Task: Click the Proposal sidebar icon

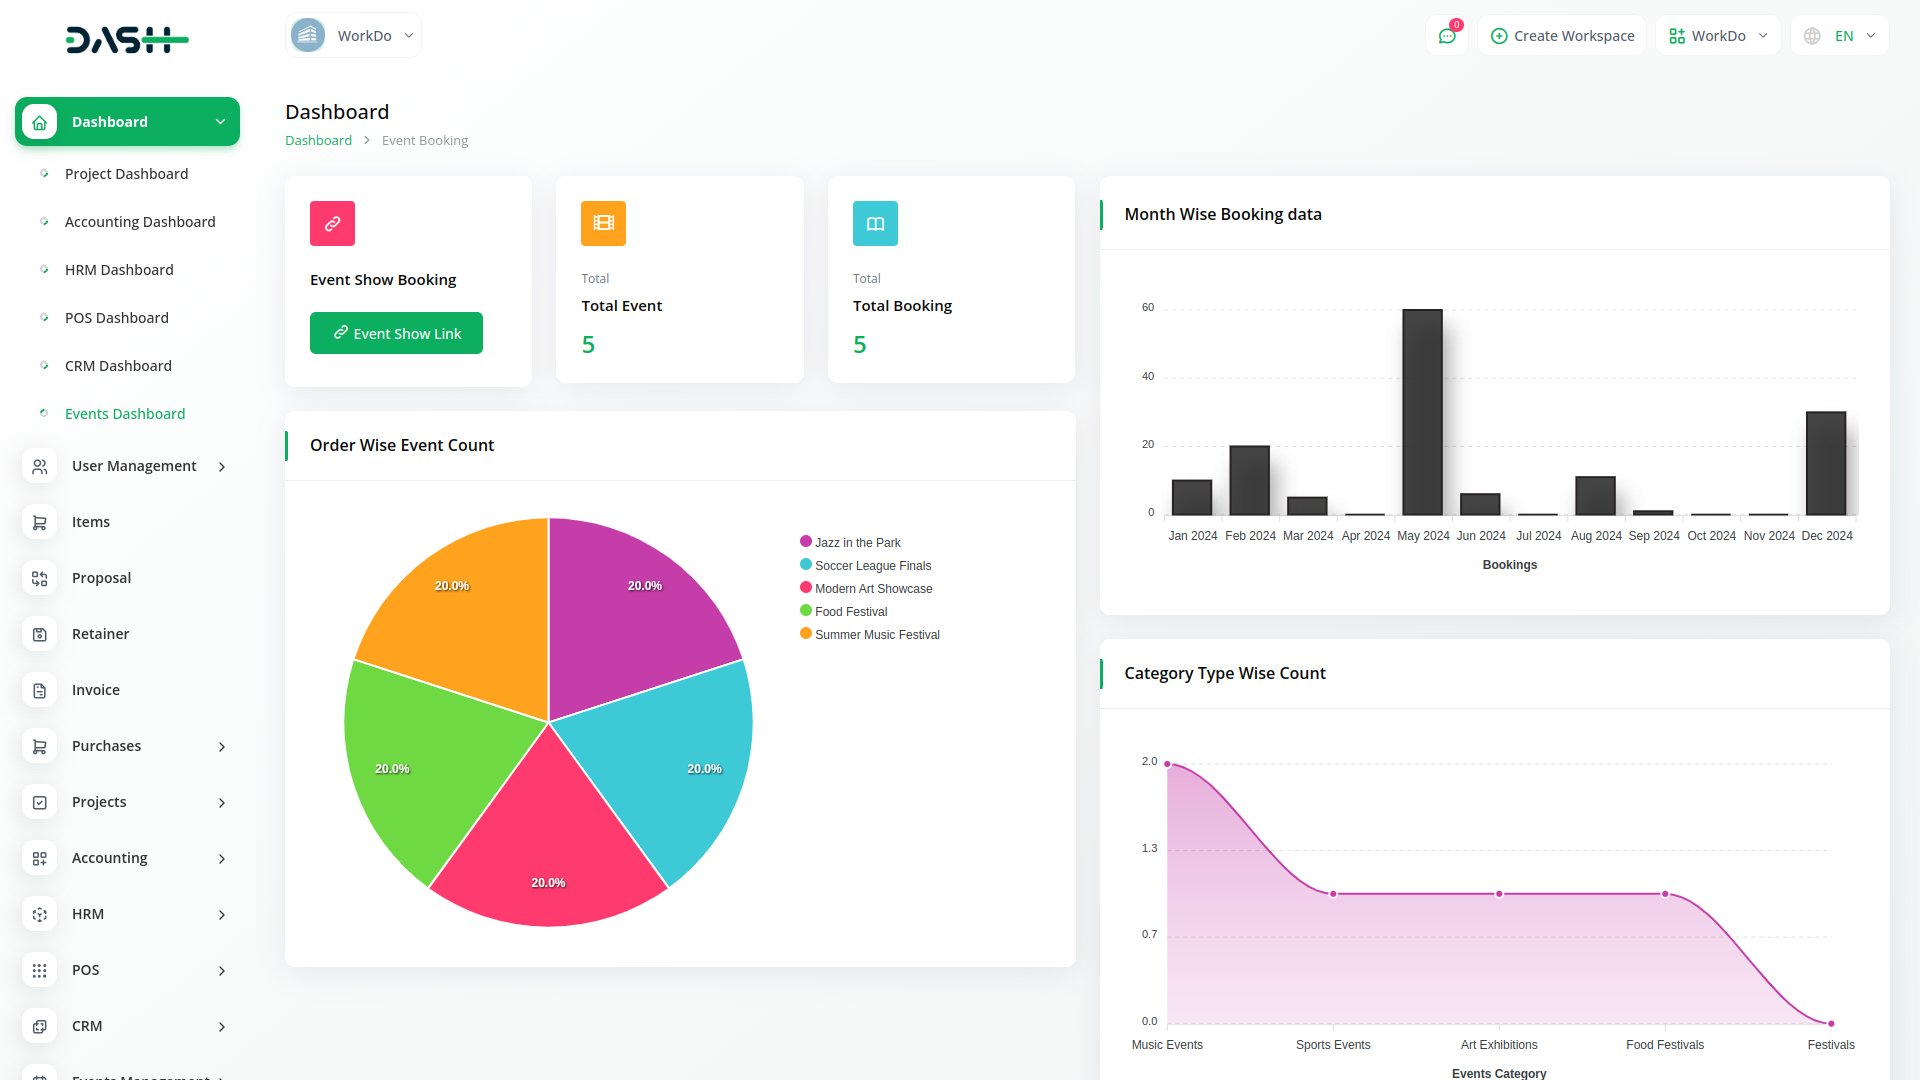Action: click(x=40, y=578)
